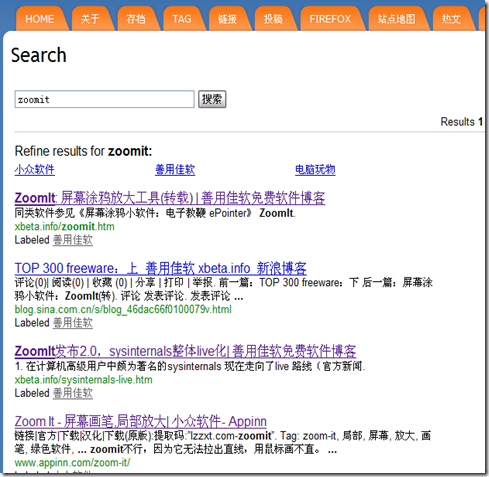Viewport: 489px width, 477px height.
Task: Open Zoom It 屏幕画笔 Appinn result
Action: coord(141,421)
